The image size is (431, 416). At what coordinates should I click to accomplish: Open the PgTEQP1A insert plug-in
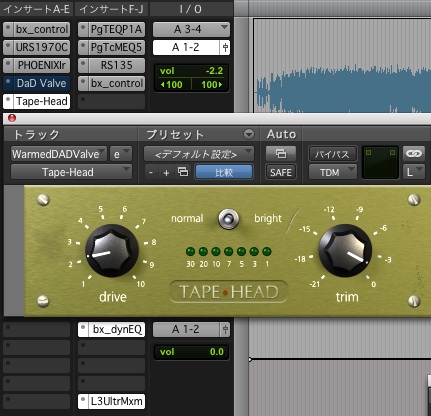coord(116,29)
